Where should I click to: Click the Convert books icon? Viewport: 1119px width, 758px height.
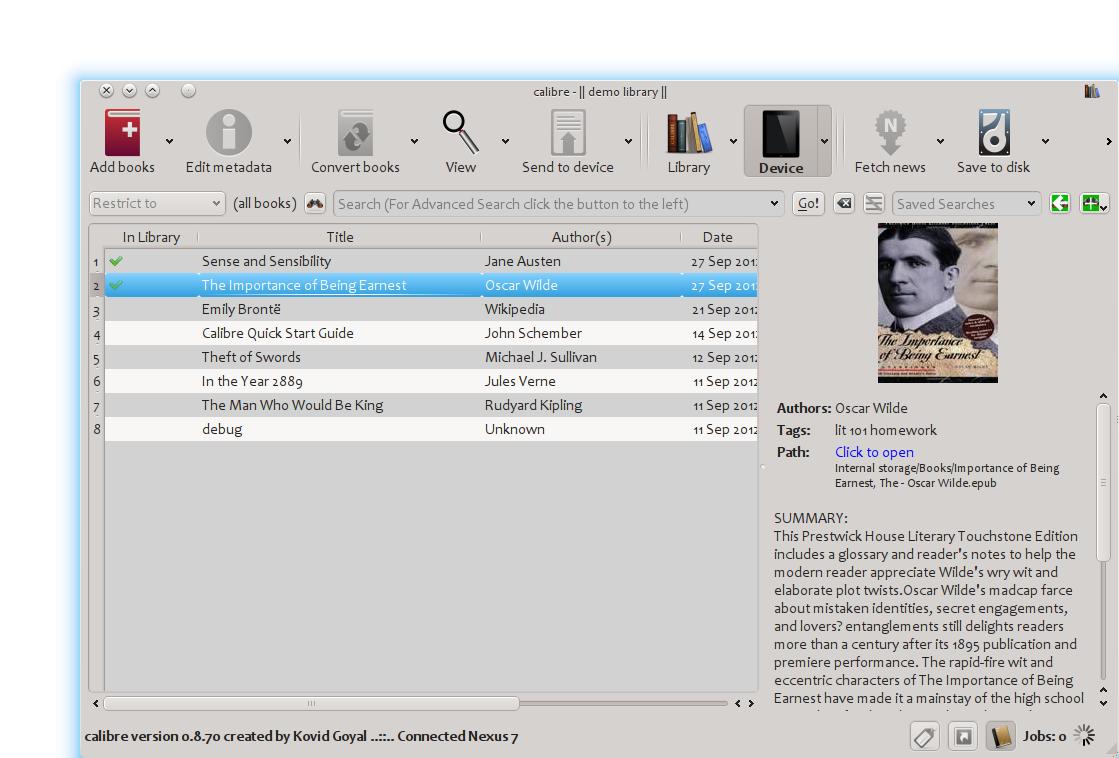[355, 133]
